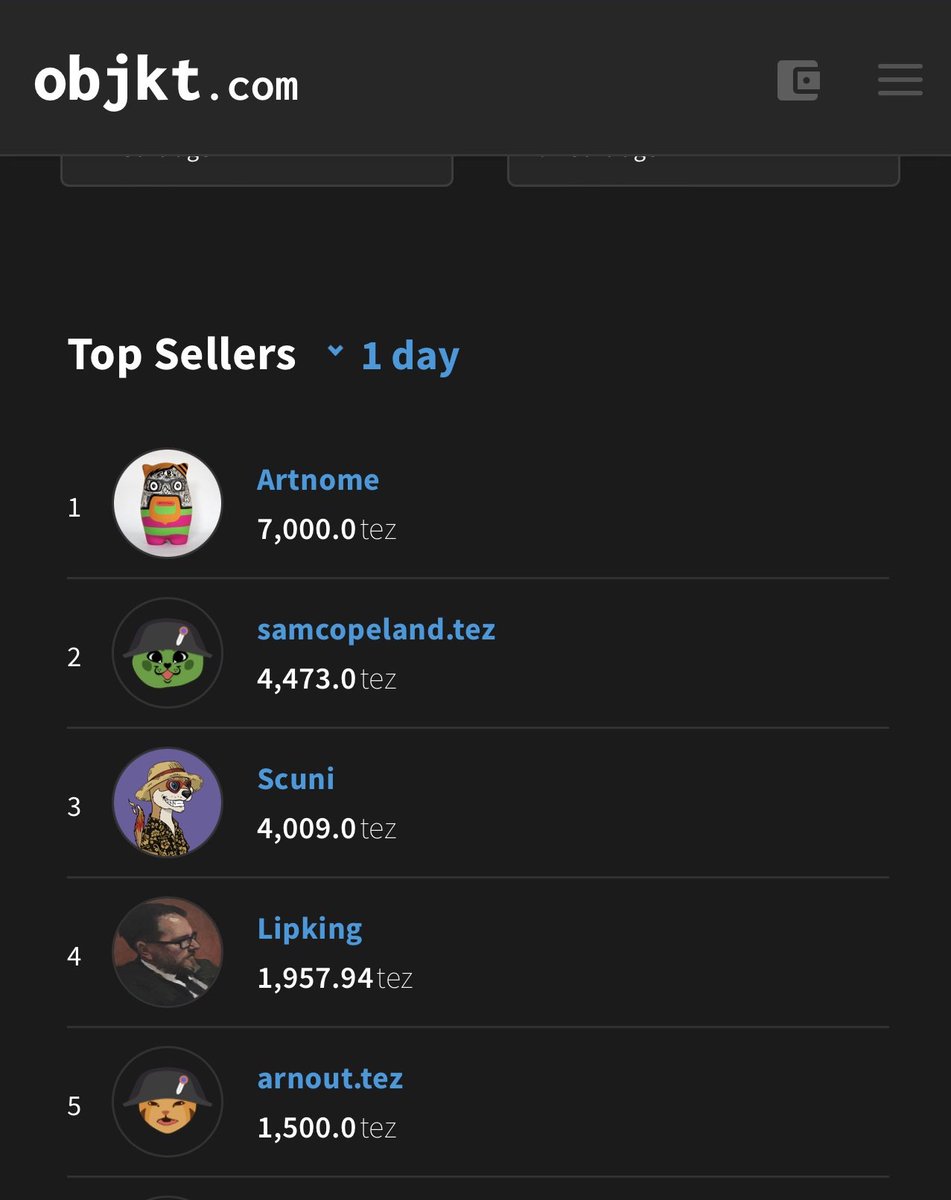Select the '1 day' period filter
951x1200 pixels.
click(x=410, y=355)
